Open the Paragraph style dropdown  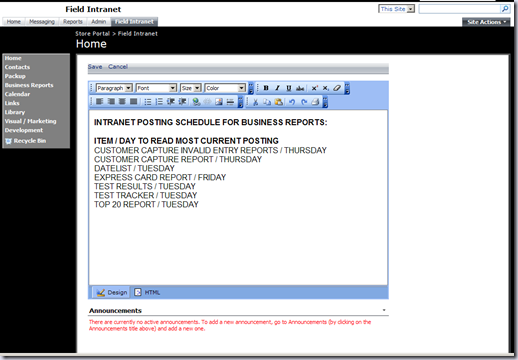(x=114, y=88)
